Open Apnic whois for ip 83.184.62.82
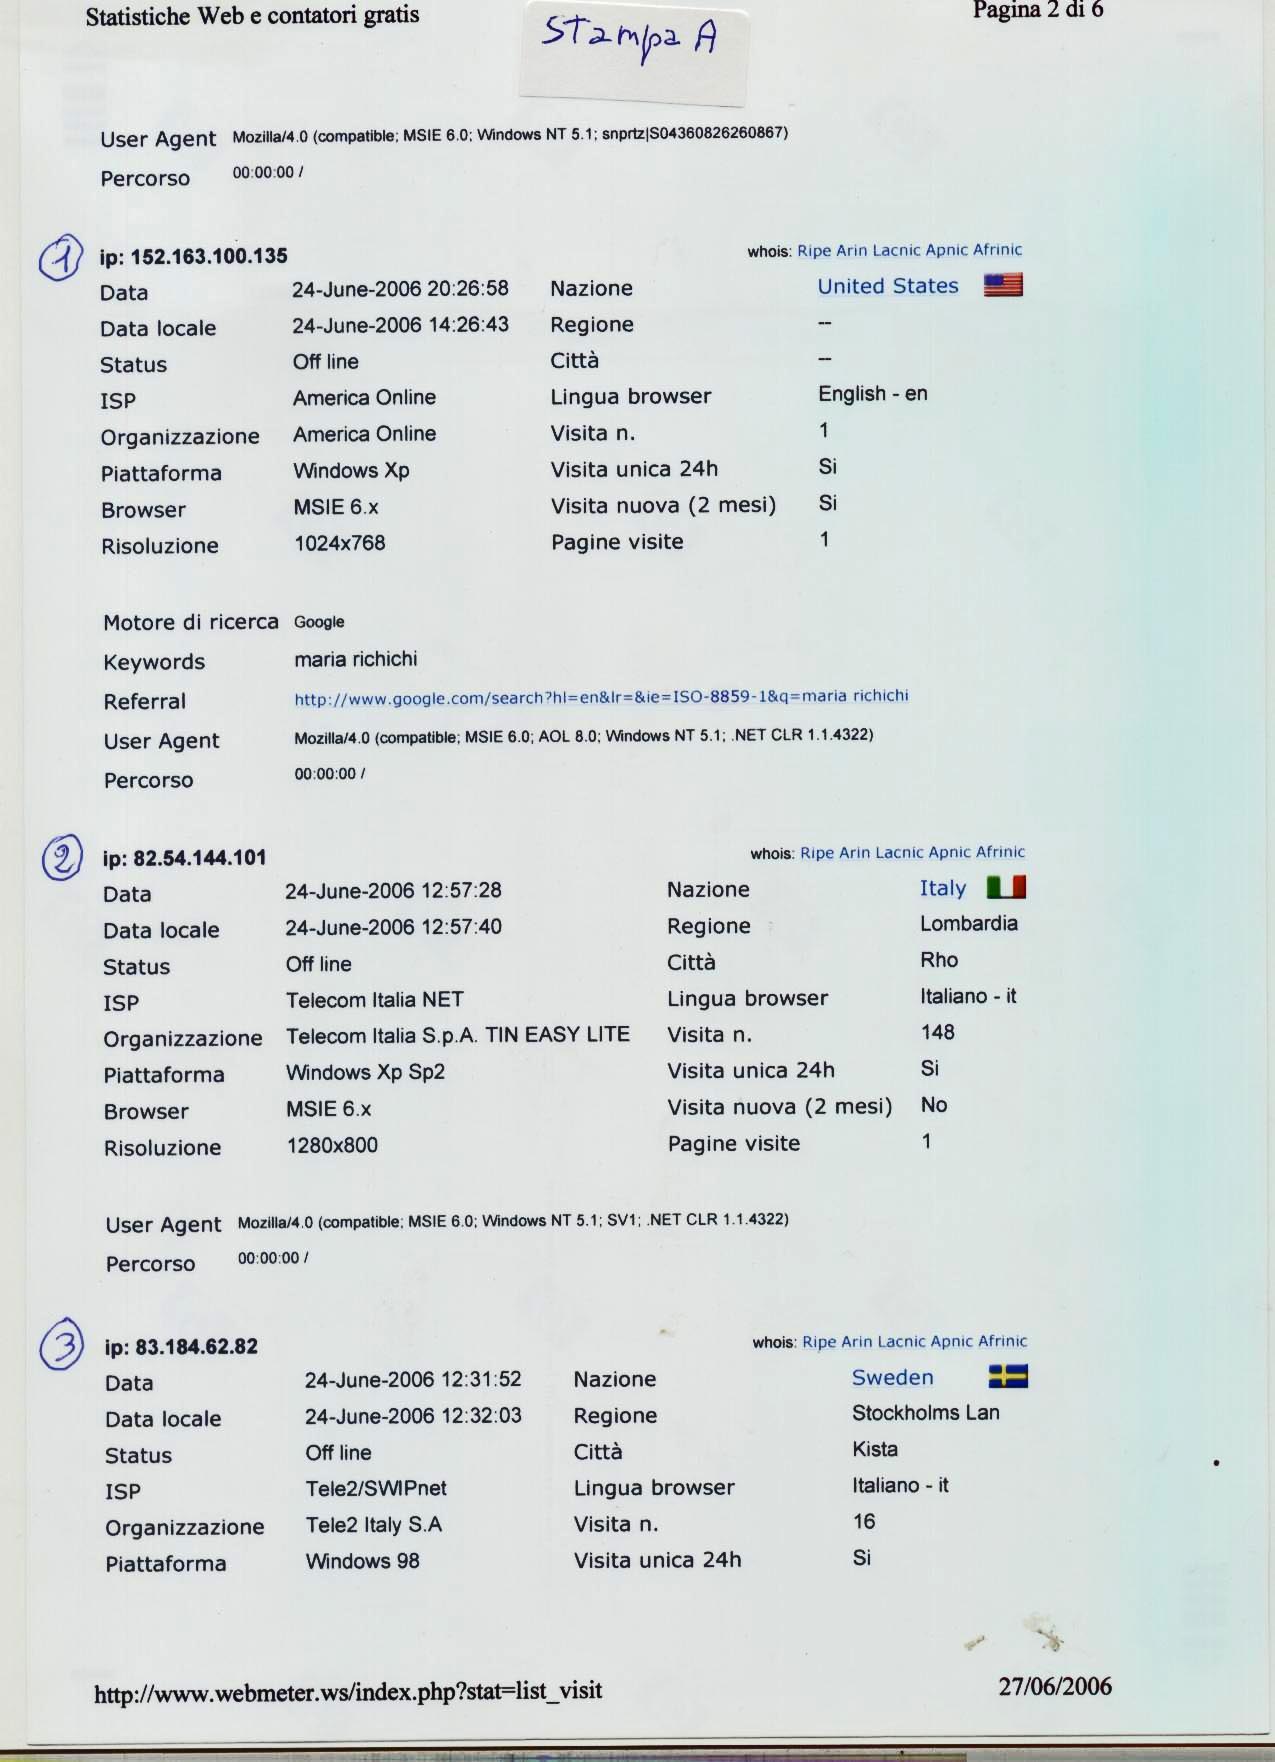Image resolution: width=1275 pixels, height=1762 pixels. pos(951,1341)
